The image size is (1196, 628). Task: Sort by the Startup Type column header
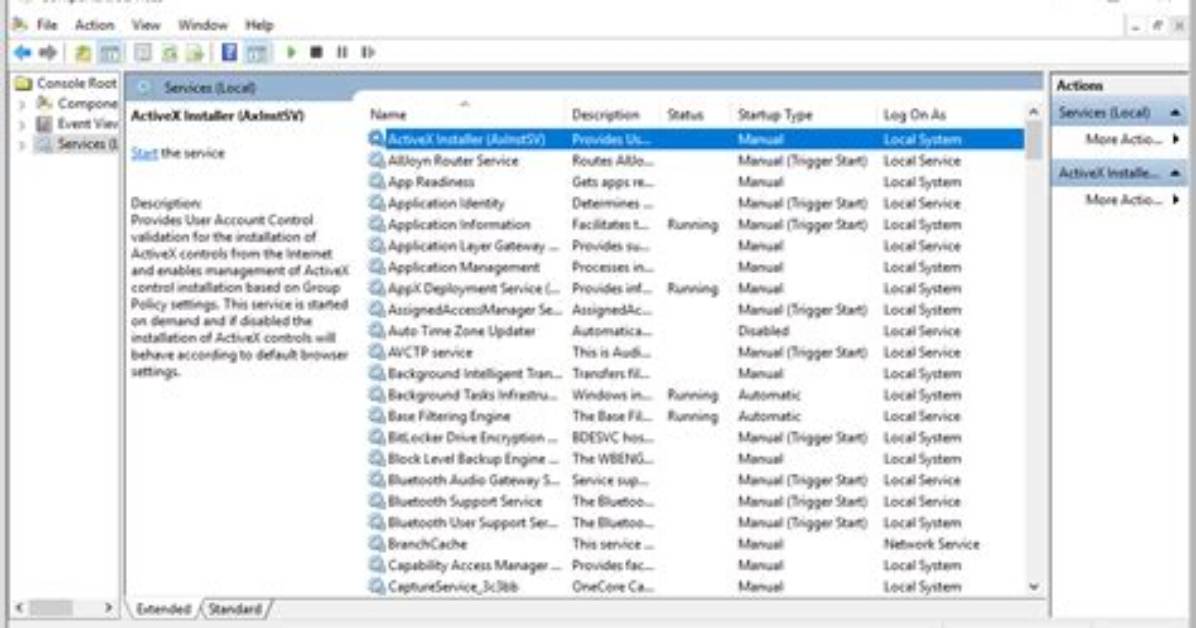point(775,114)
